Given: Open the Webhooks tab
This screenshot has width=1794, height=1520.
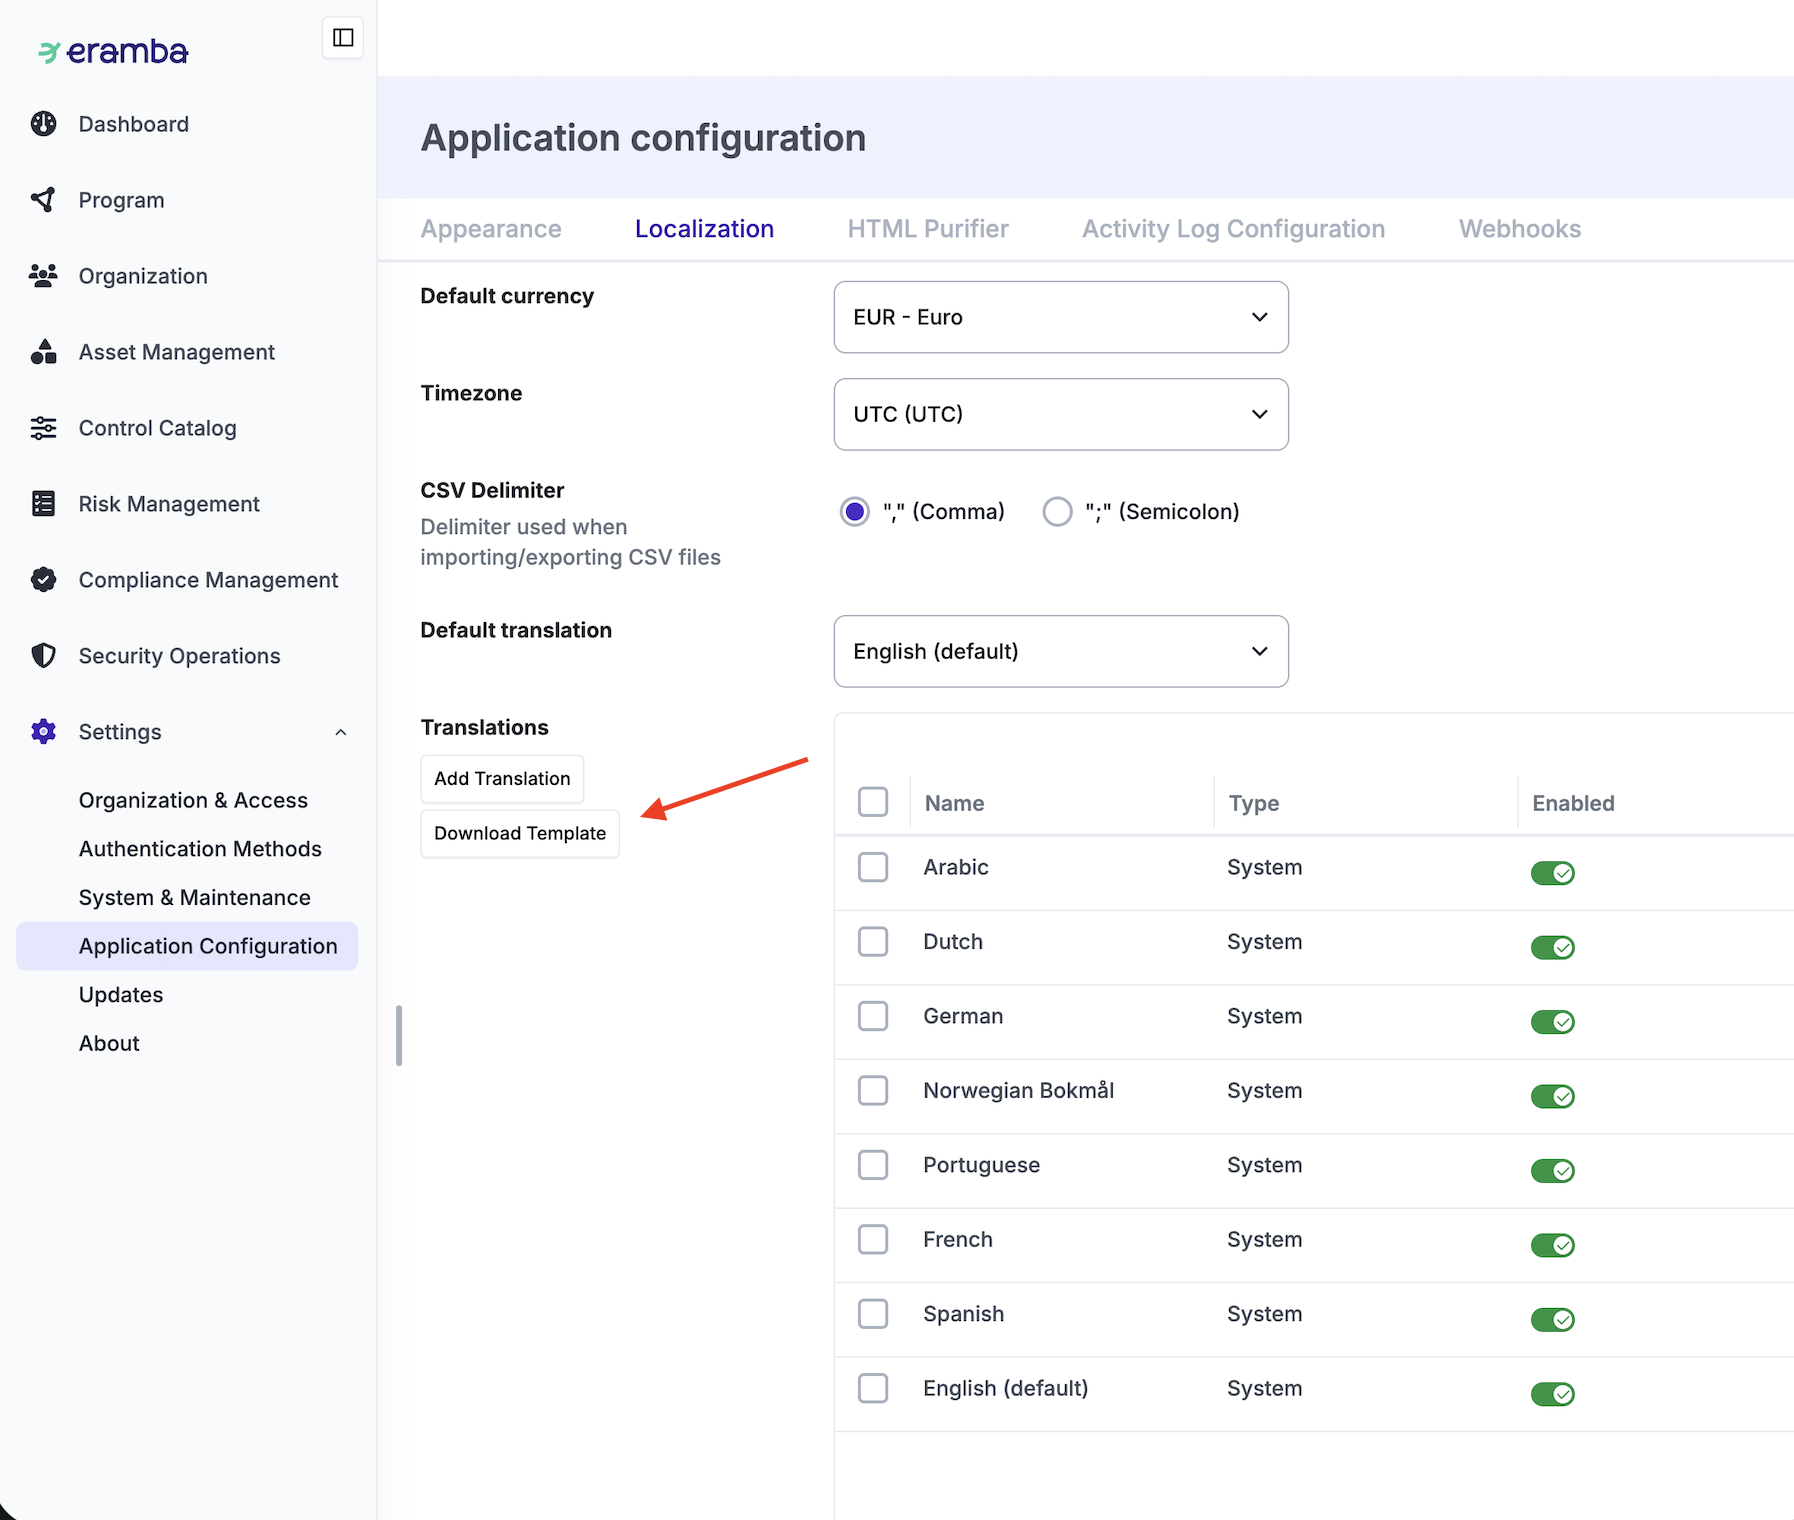Looking at the screenshot, I should click(x=1519, y=229).
